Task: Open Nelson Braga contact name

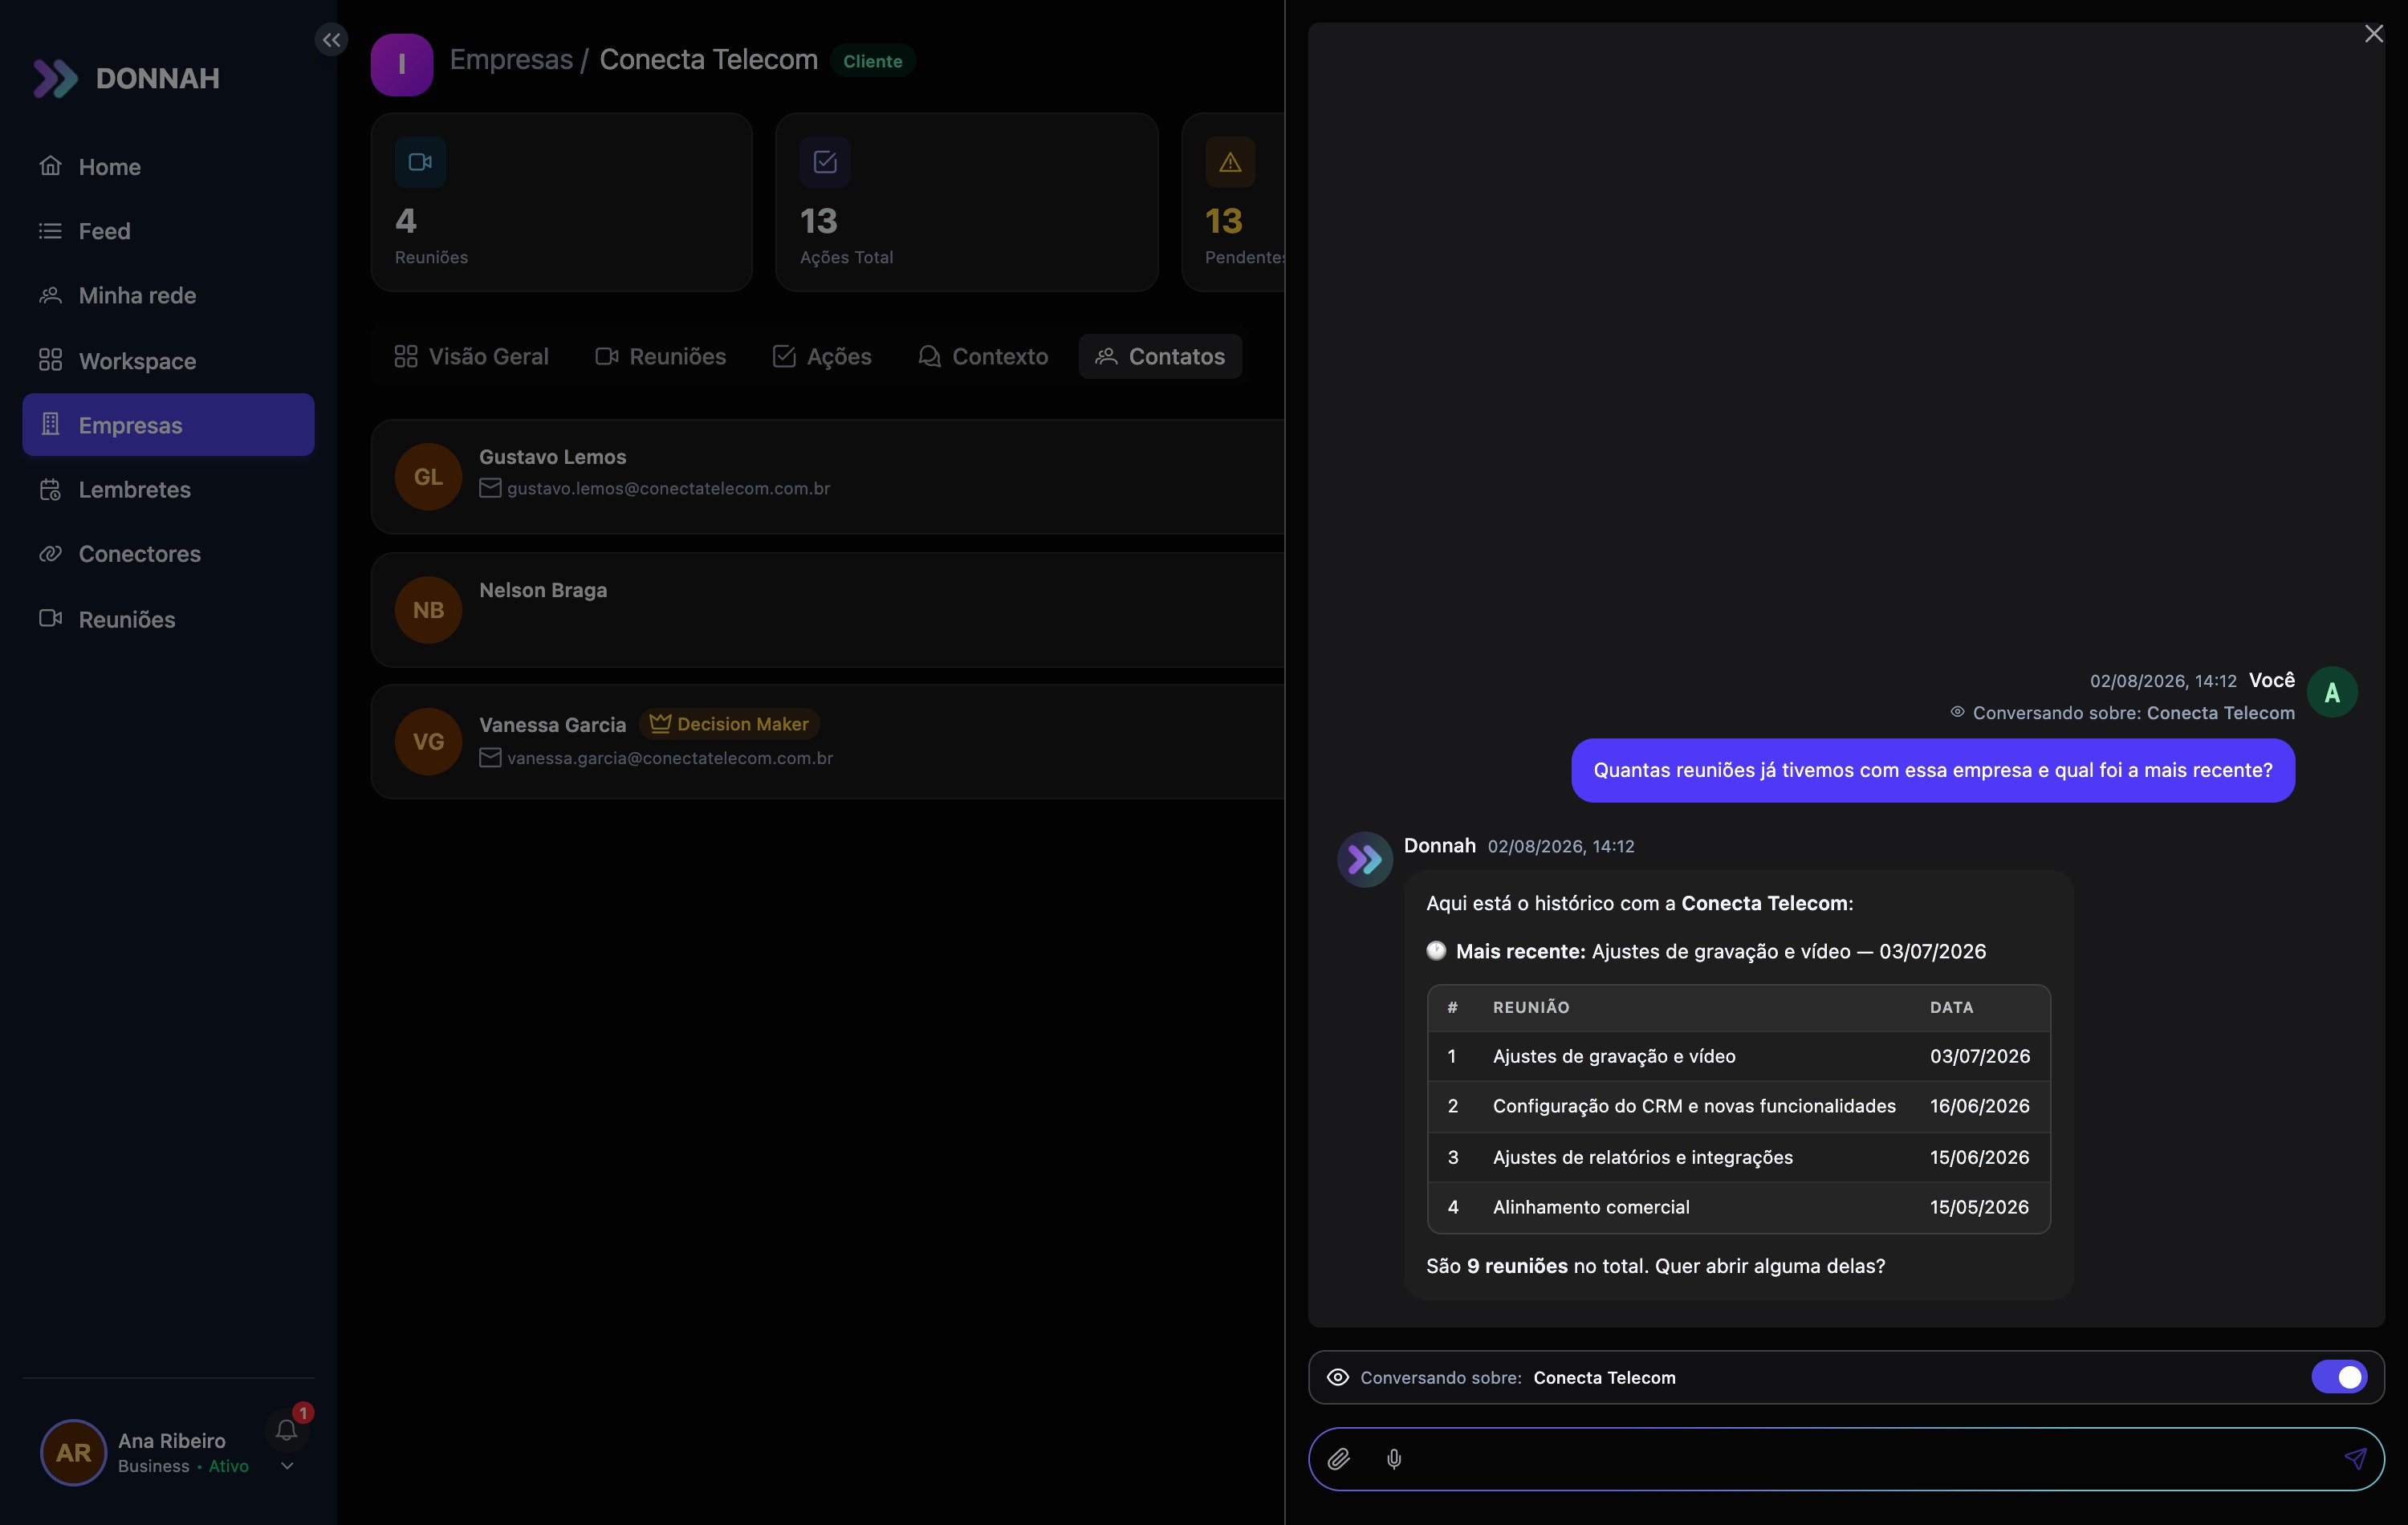Action: click(x=543, y=590)
